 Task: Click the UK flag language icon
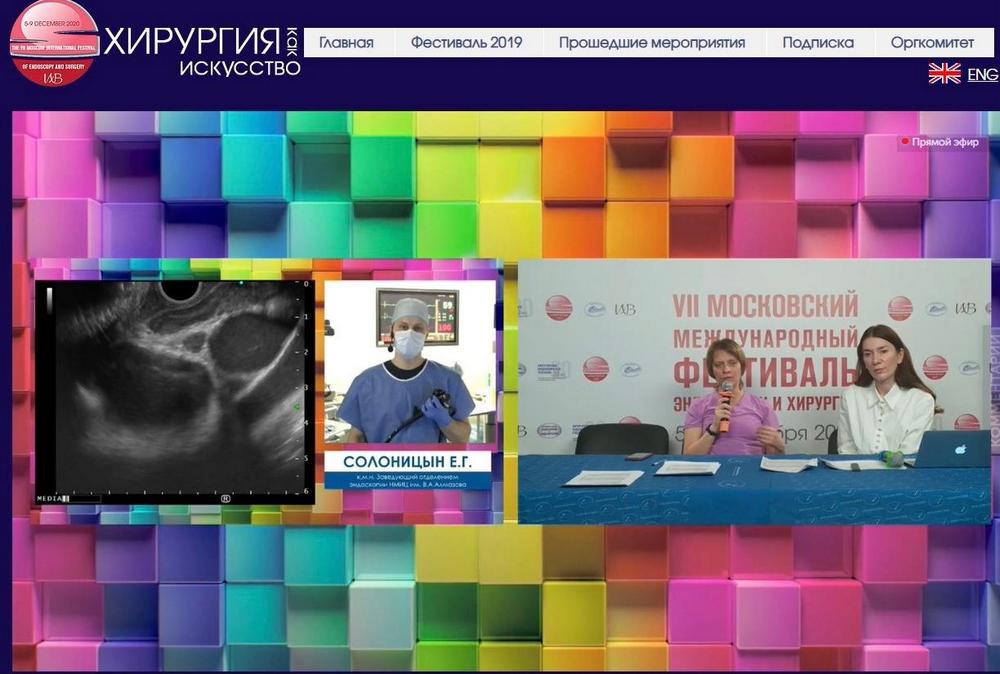click(944, 73)
